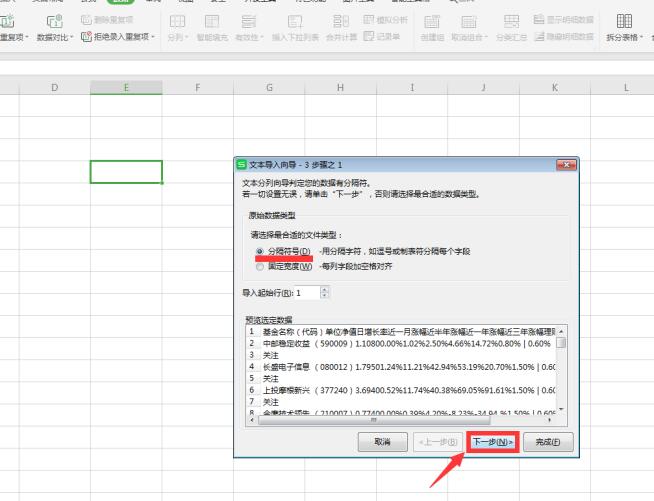The image size is (654, 501).
Task: Click the green-outlined selected cell in column E
Action: [126, 172]
